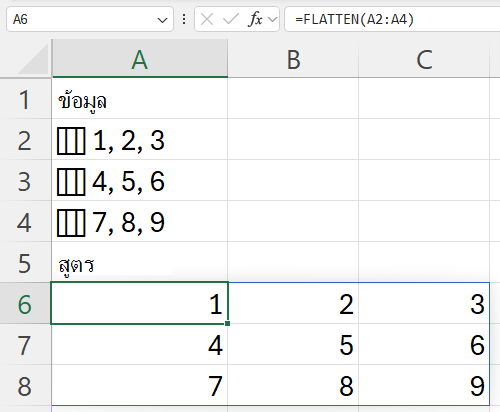Click cell B8 showing value 8
The height and width of the screenshot is (412, 500).
(x=293, y=386)
